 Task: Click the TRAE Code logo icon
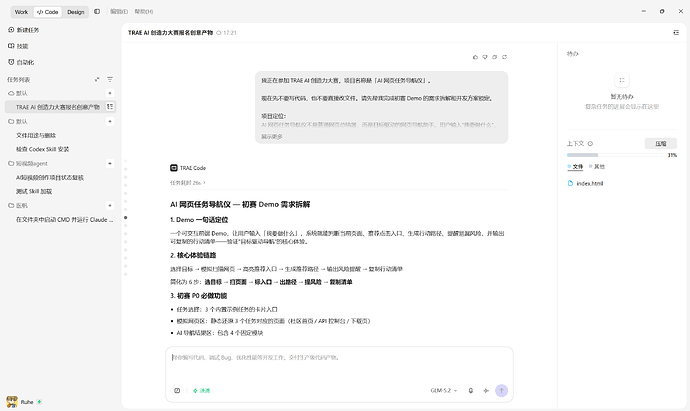click(174, 168)
